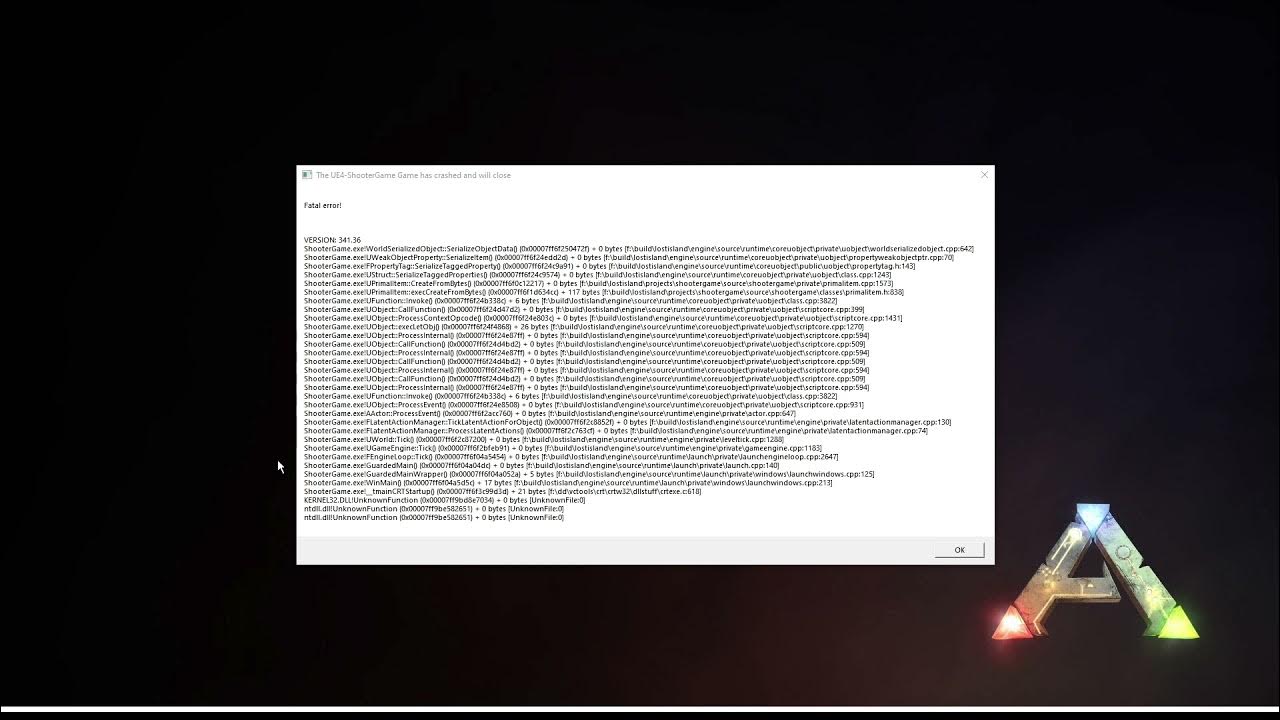Click the KERNEL32.DLL!UnknownFunction line
Viewport: 1280px width, 720px height.
(445, 500)
